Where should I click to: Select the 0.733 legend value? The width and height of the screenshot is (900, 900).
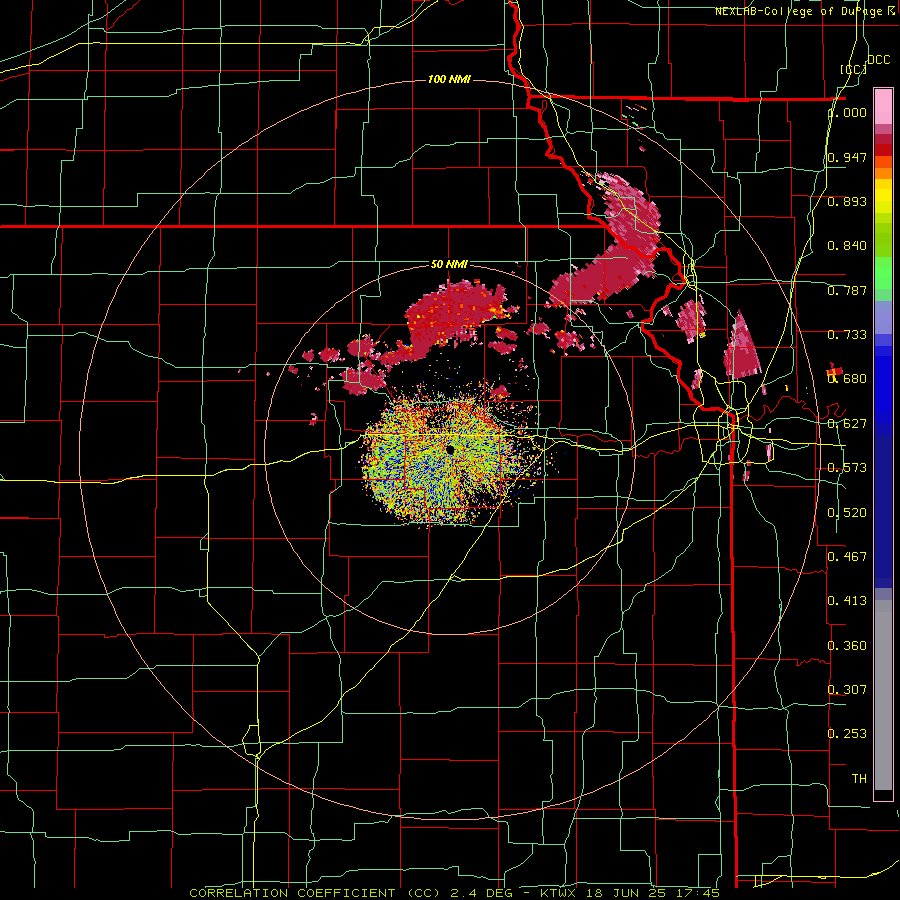tap(847, 335)
